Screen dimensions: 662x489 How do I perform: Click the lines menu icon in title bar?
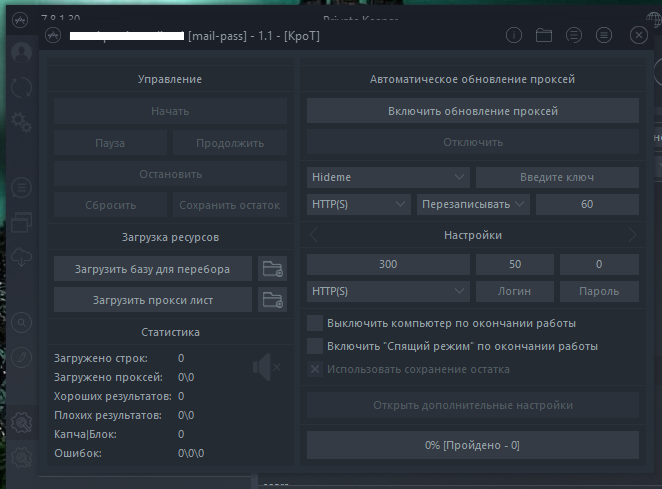coord(604,35)
